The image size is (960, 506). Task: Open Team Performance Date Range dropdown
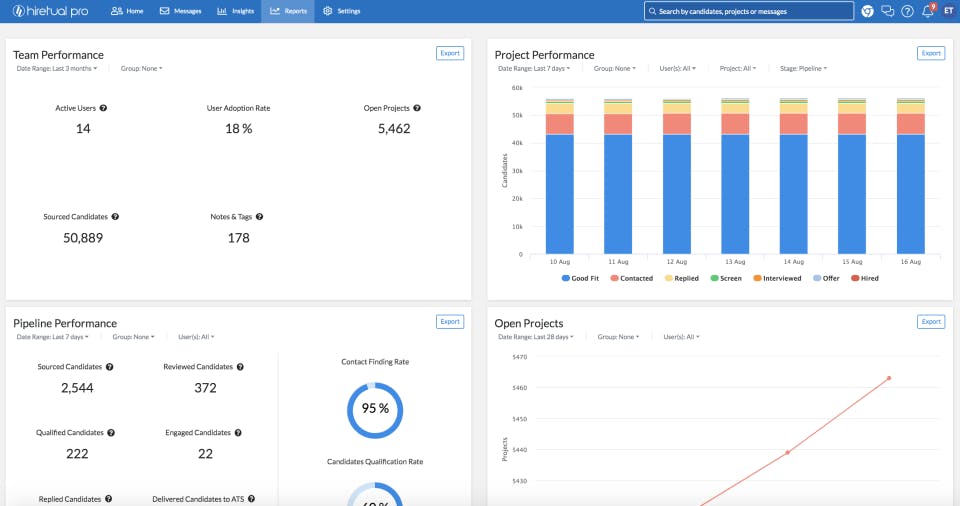tap(57, 69)
